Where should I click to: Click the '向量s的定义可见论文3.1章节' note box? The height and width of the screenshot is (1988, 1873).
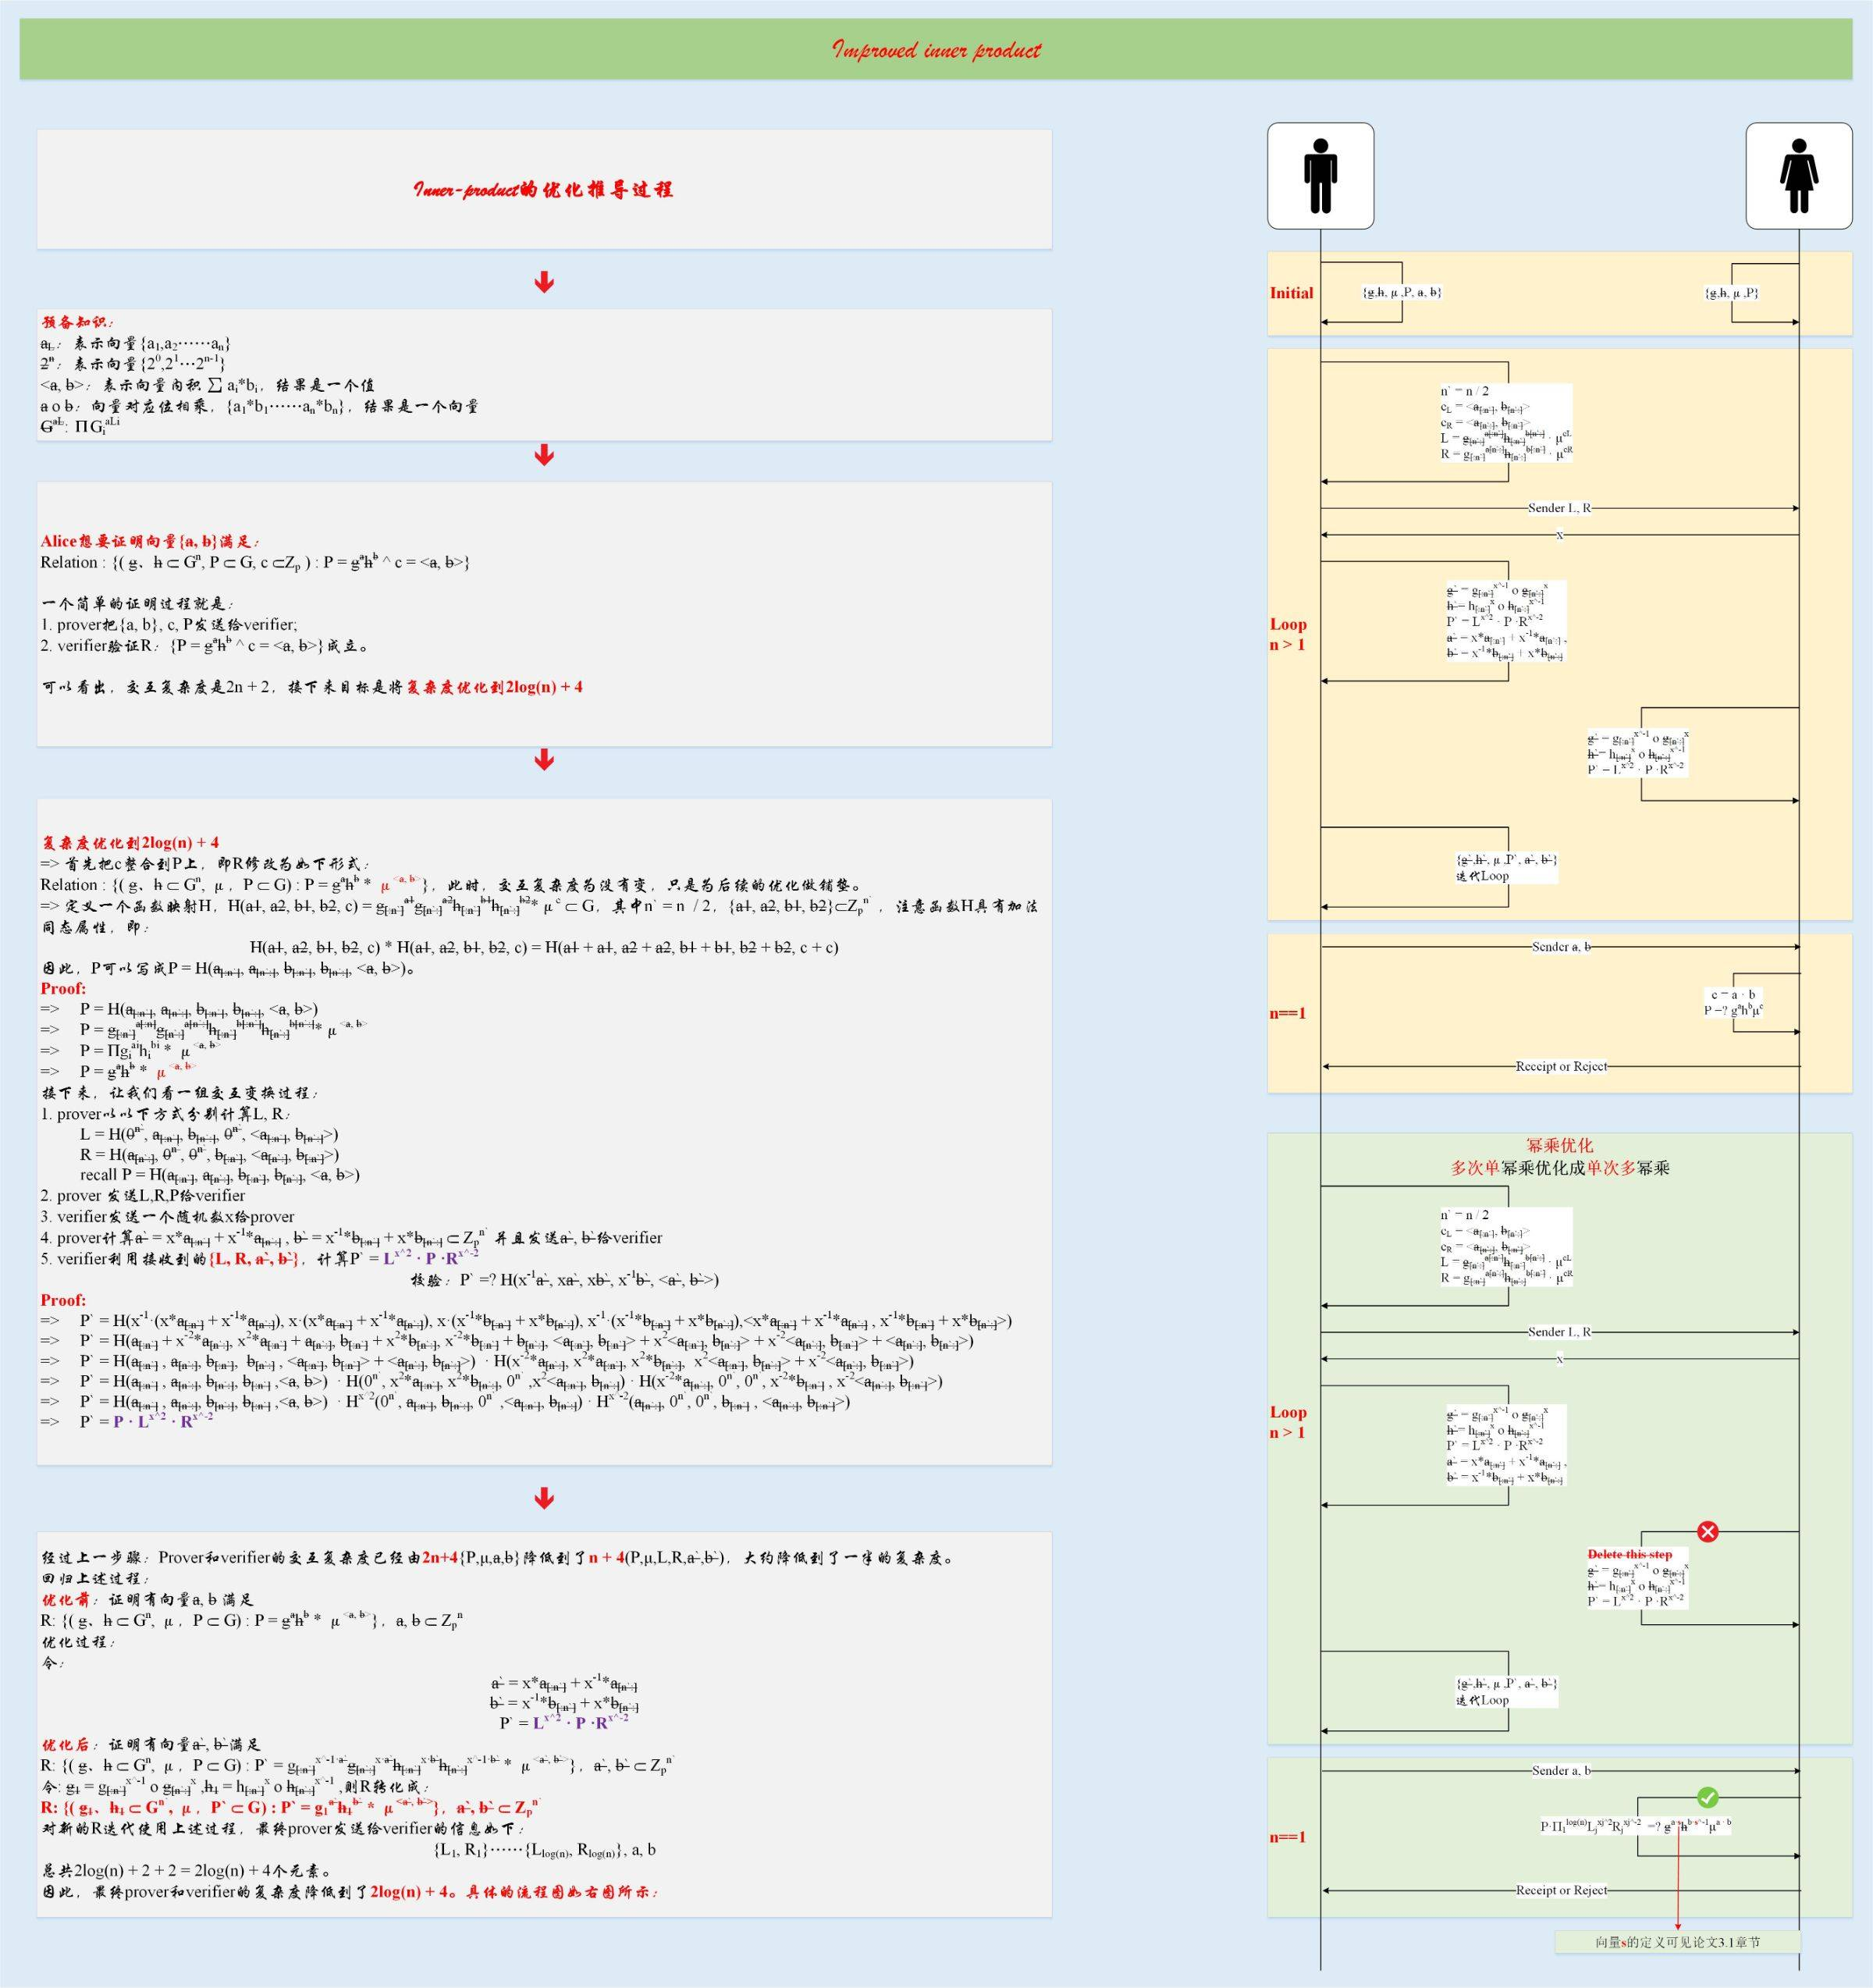coord(1677,1942)
